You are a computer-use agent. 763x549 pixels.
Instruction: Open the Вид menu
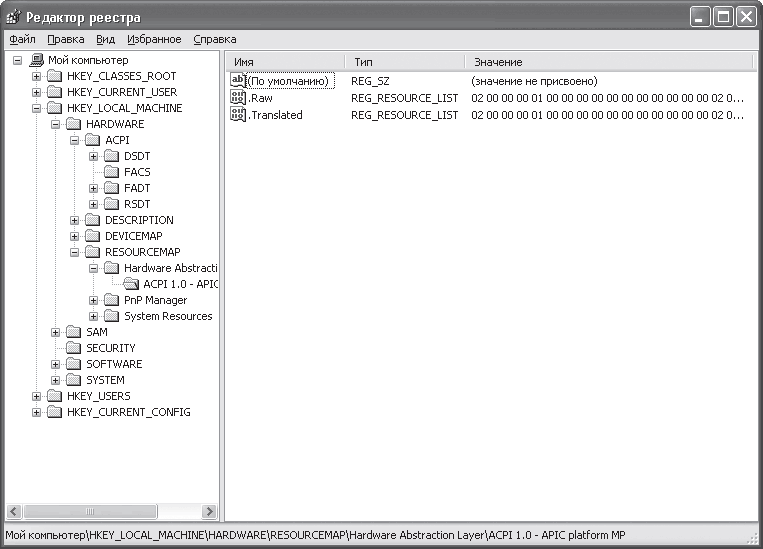tap(105, 39)
